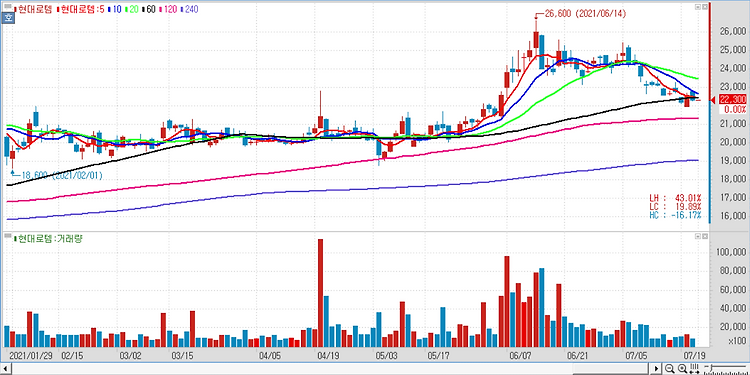This screenshot has width=750, height=375.
Task: Click the LC : 19.89% statistic
Action: pyautogui.click(x=675, y=206)
